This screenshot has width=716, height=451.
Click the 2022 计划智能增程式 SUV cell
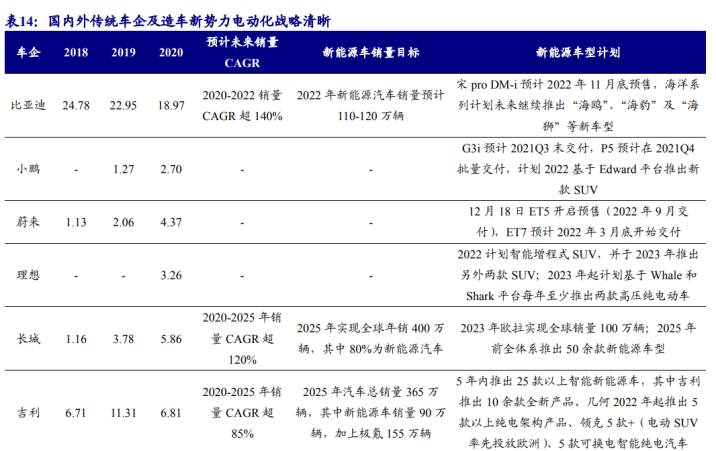tap(578, 275)
